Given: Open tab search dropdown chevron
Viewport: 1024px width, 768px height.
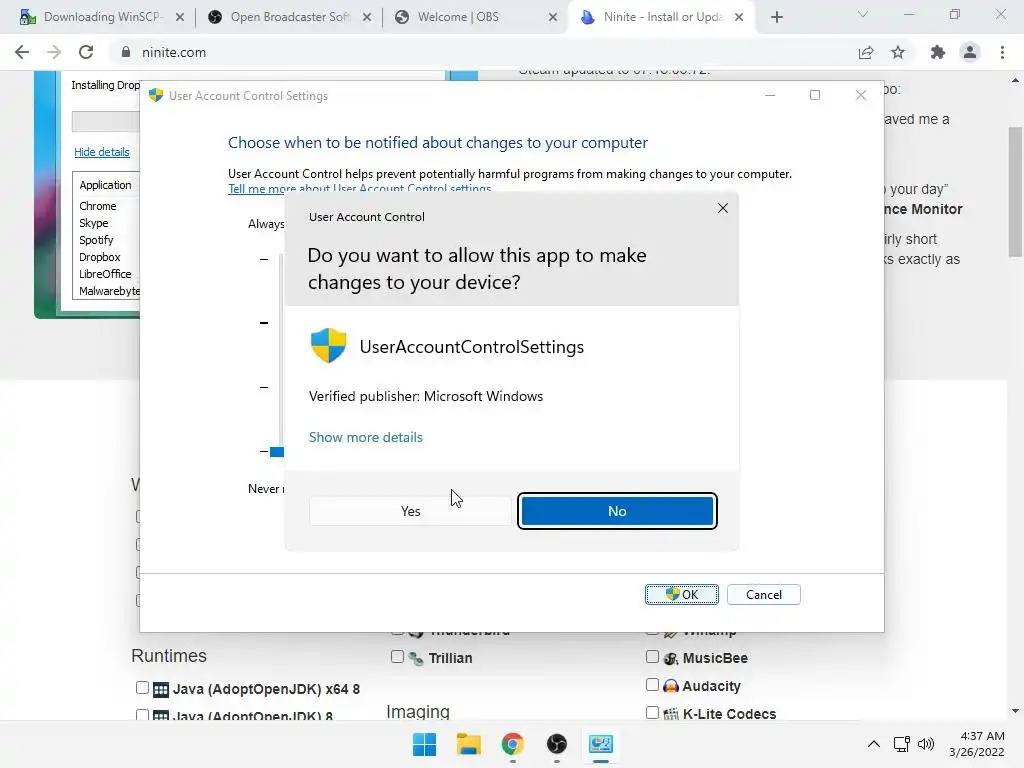Looking at the screenshot, I should pos(863,14).
